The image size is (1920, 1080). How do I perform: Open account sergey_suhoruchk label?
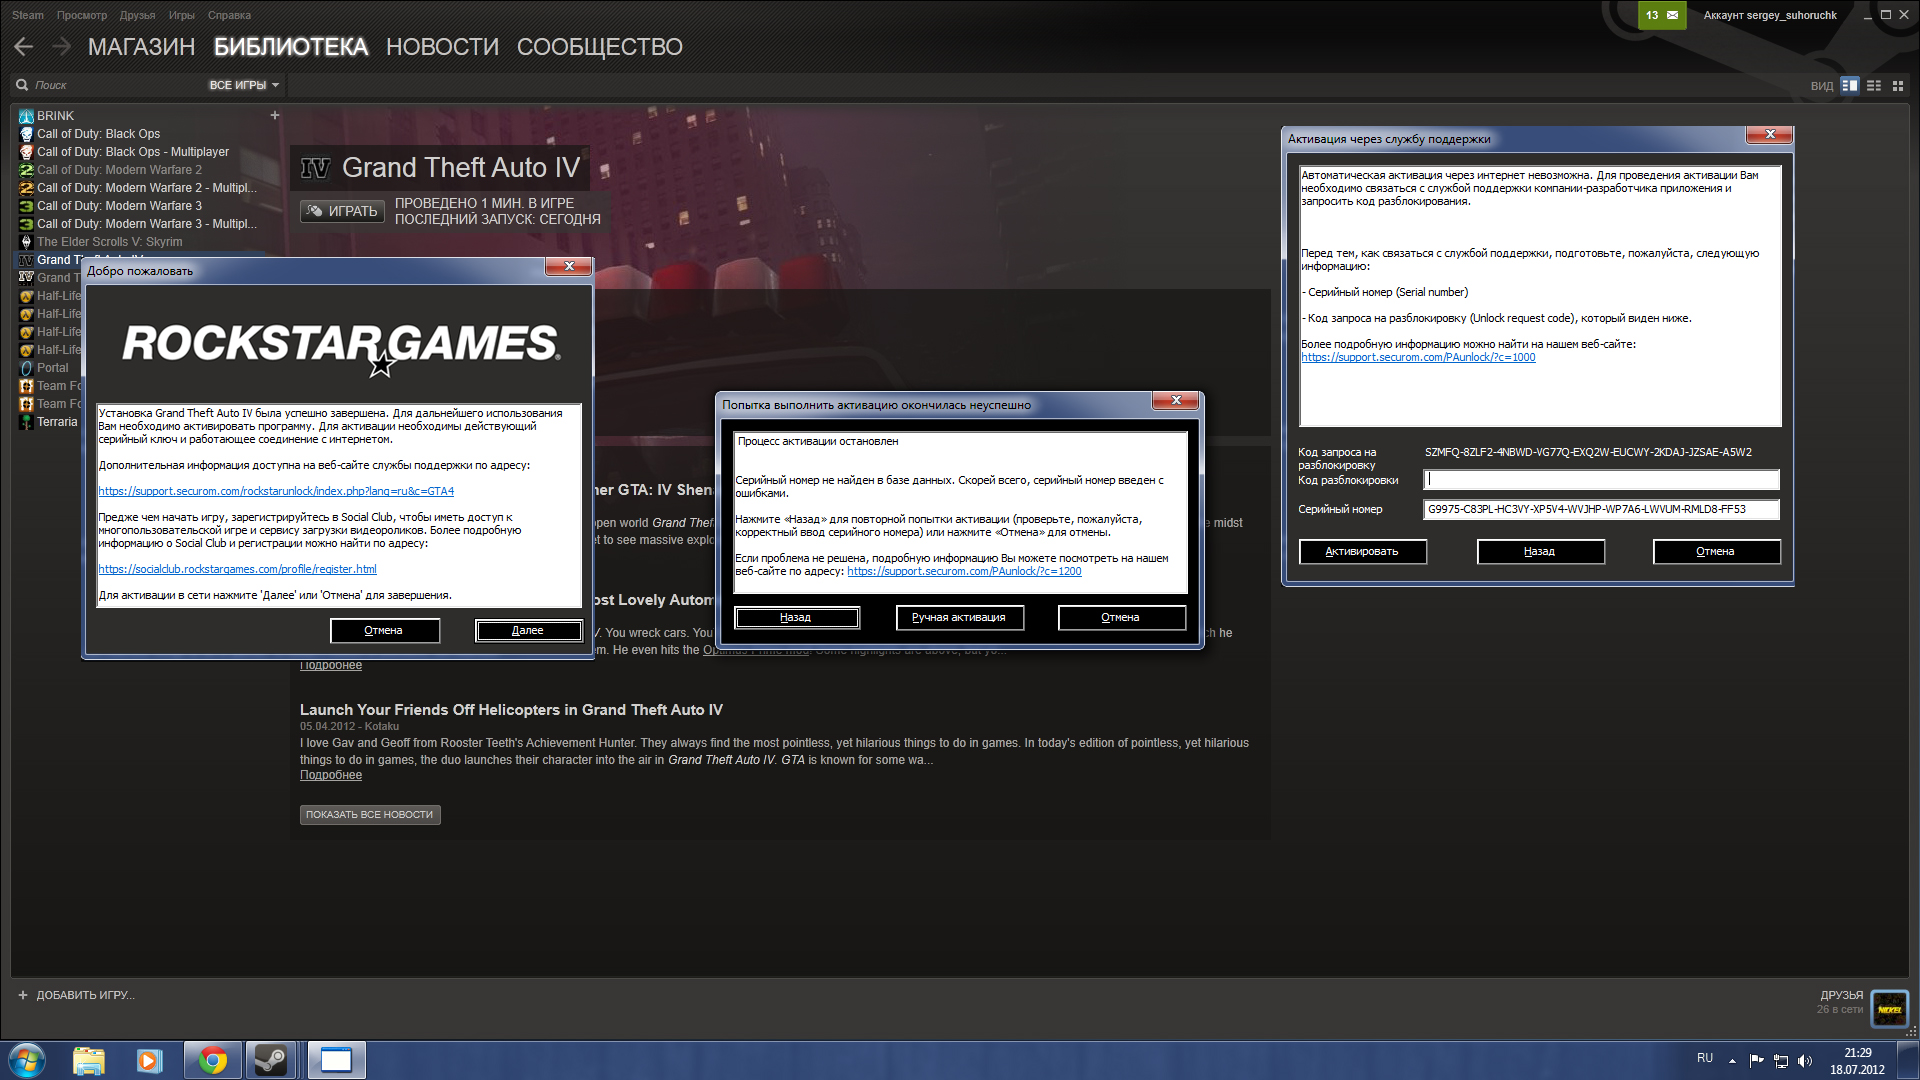tap(1770, 15)
